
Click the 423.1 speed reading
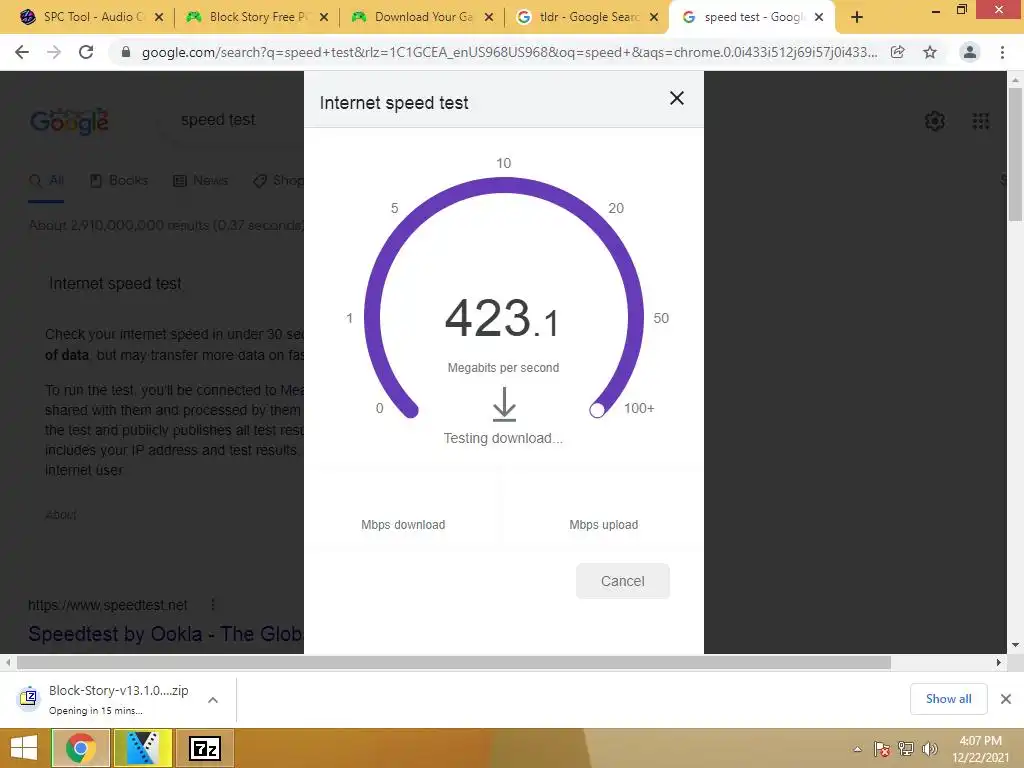[x=502, y=319]
